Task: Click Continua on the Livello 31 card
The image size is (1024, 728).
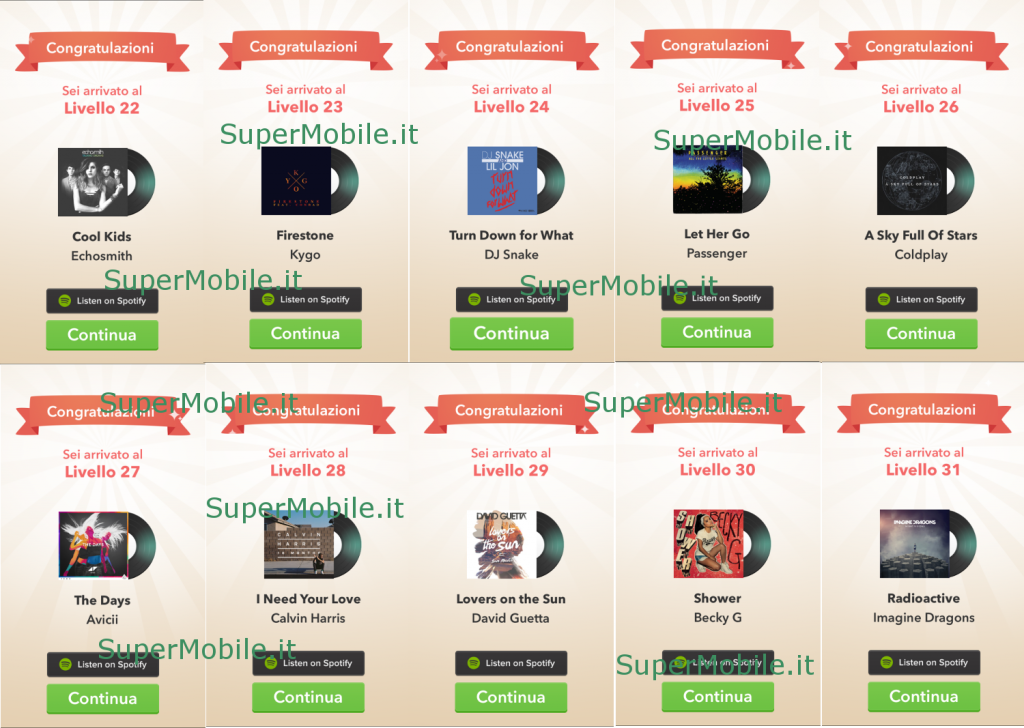Action: point(924,697)
